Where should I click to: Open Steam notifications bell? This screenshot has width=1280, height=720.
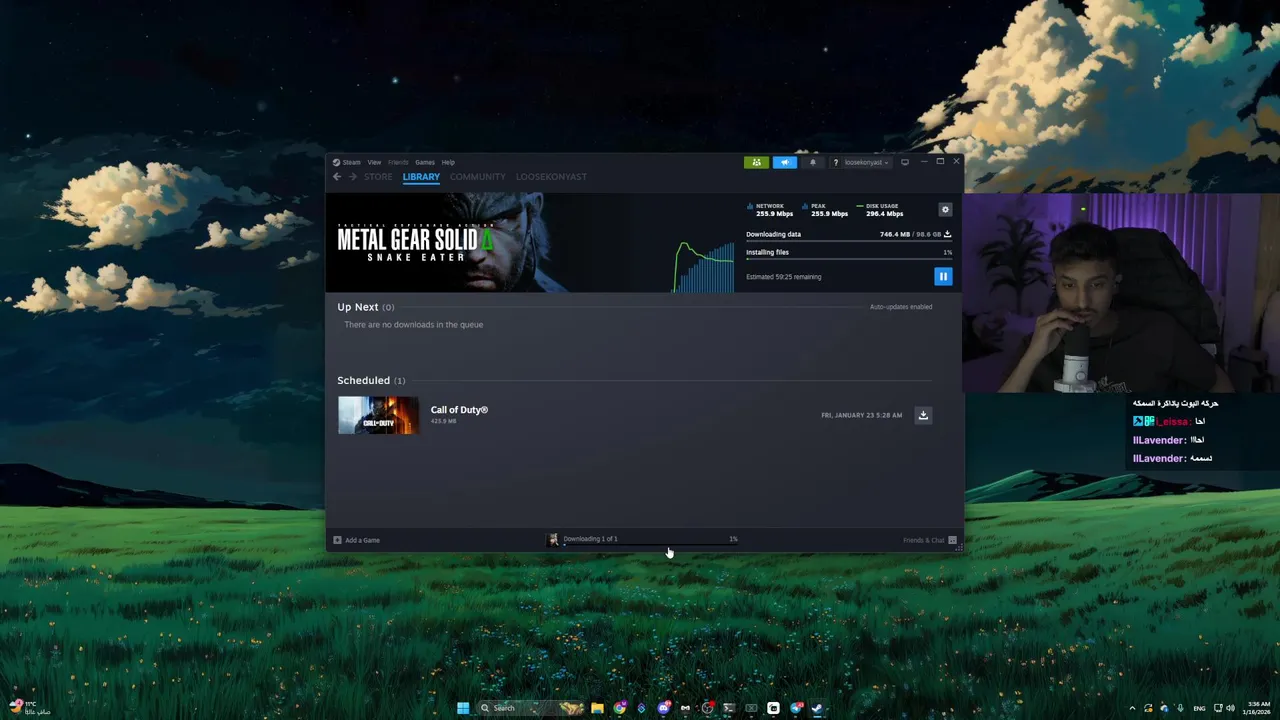tap(813, 162)
